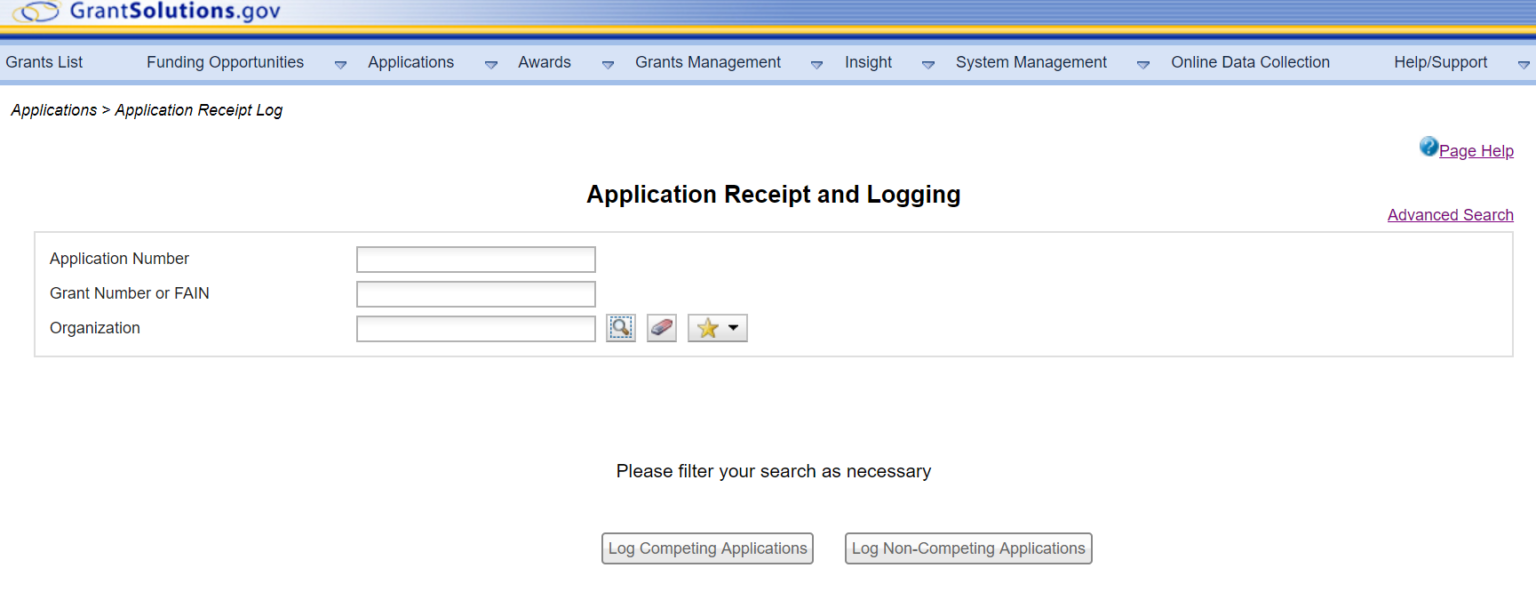The width and height of the screenshot is (1536, 600).
Task: Expand the Applications menu arrow
Action: [x=491, y=63]
